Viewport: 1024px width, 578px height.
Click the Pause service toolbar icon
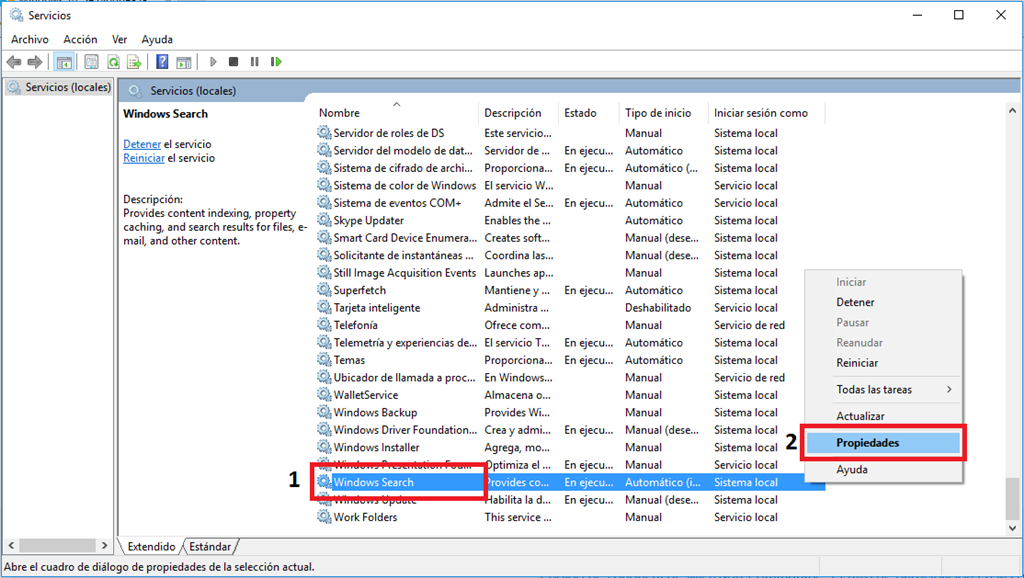(x=255, y=62)
